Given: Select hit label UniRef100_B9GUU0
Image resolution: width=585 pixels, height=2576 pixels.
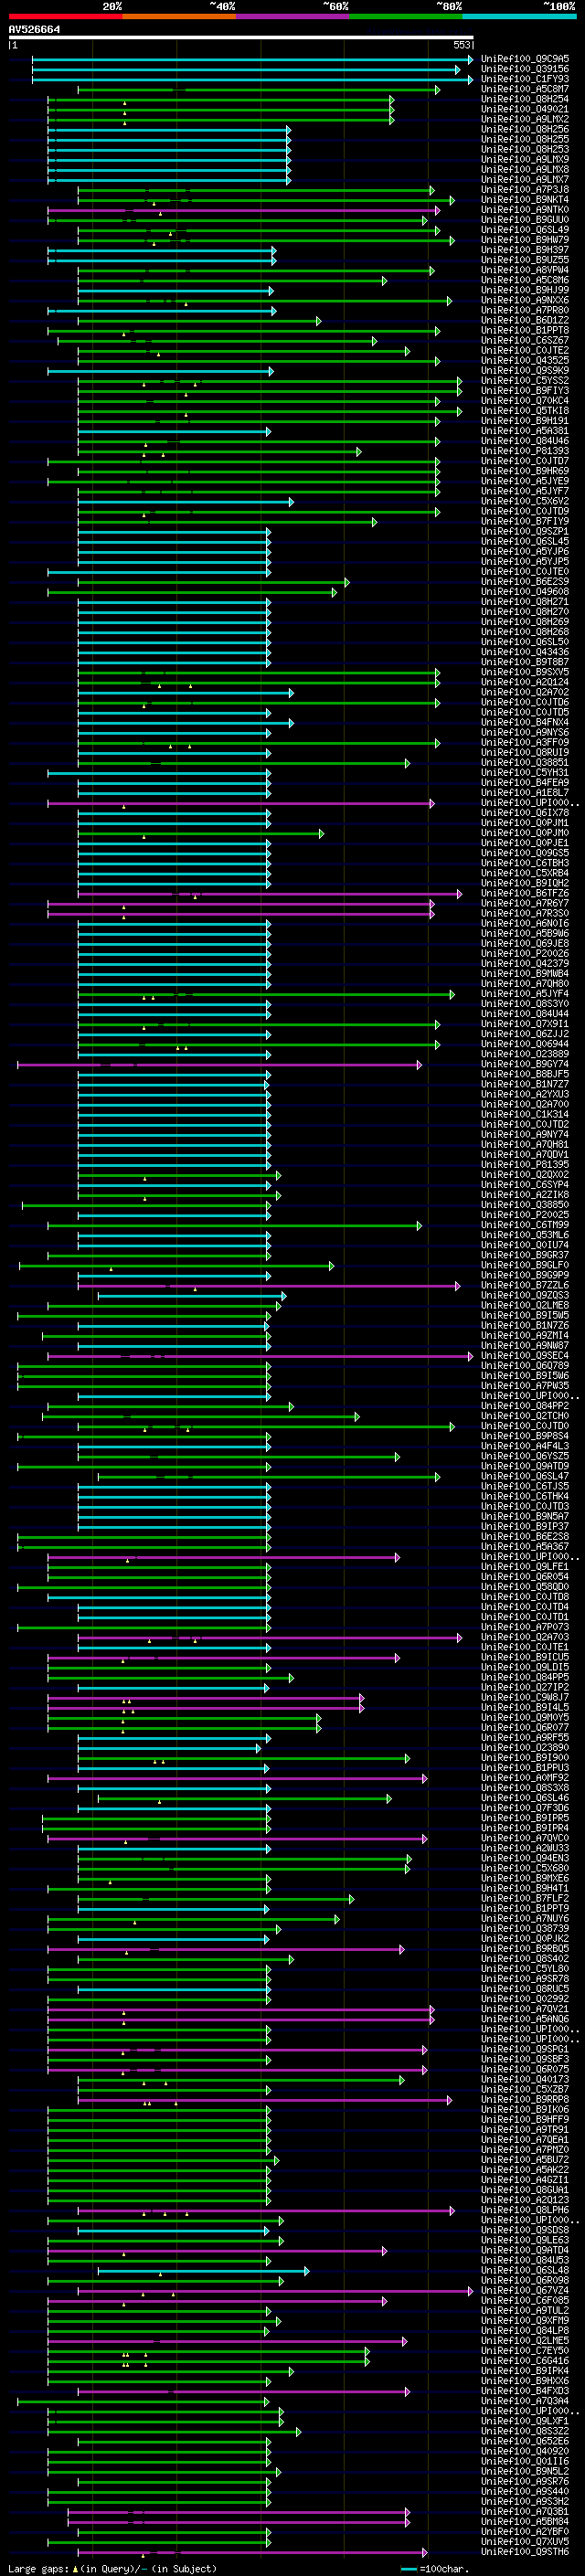Looking at the screenshot, I should 525,220.
